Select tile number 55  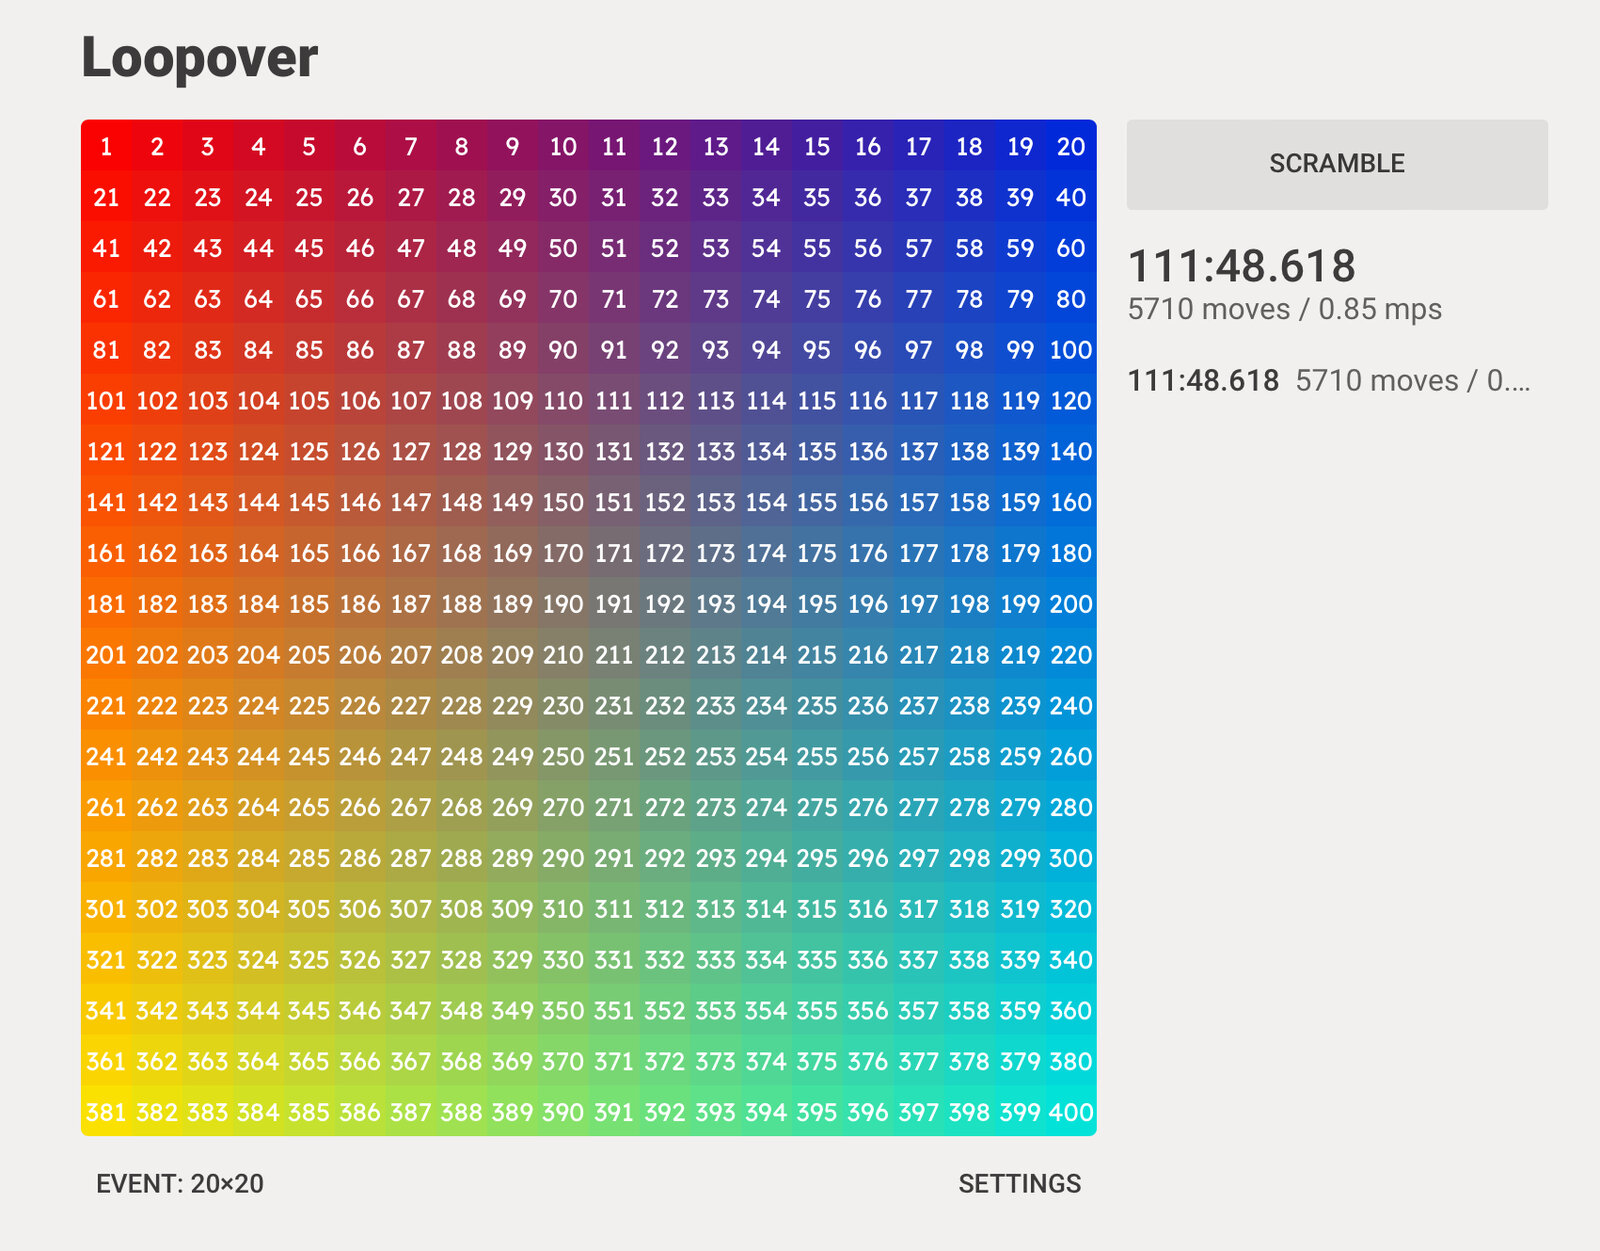[x=817, y=248]
